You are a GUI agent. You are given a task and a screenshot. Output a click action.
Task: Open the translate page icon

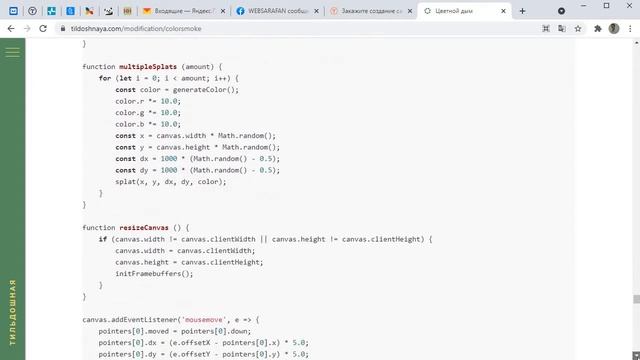tap(562, 29)
